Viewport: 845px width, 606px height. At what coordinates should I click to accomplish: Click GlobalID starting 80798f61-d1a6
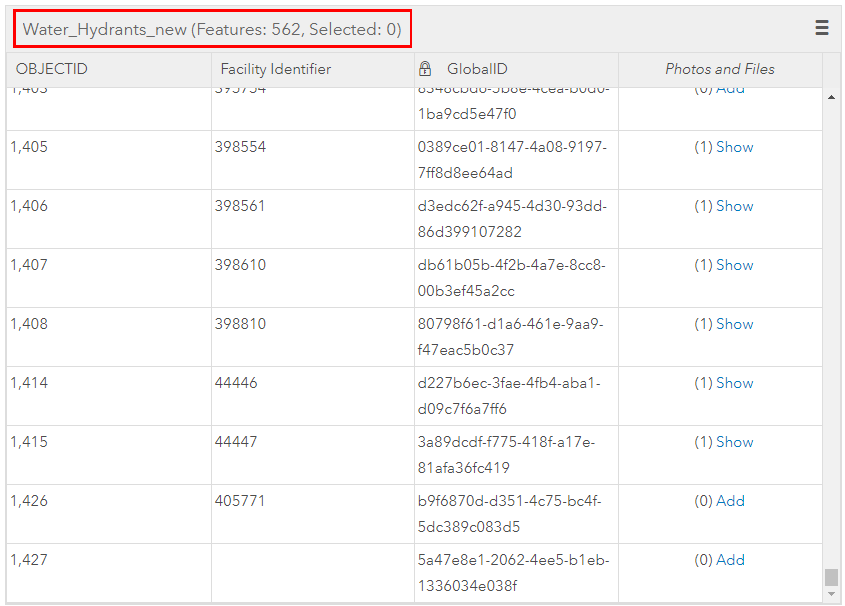511,337
